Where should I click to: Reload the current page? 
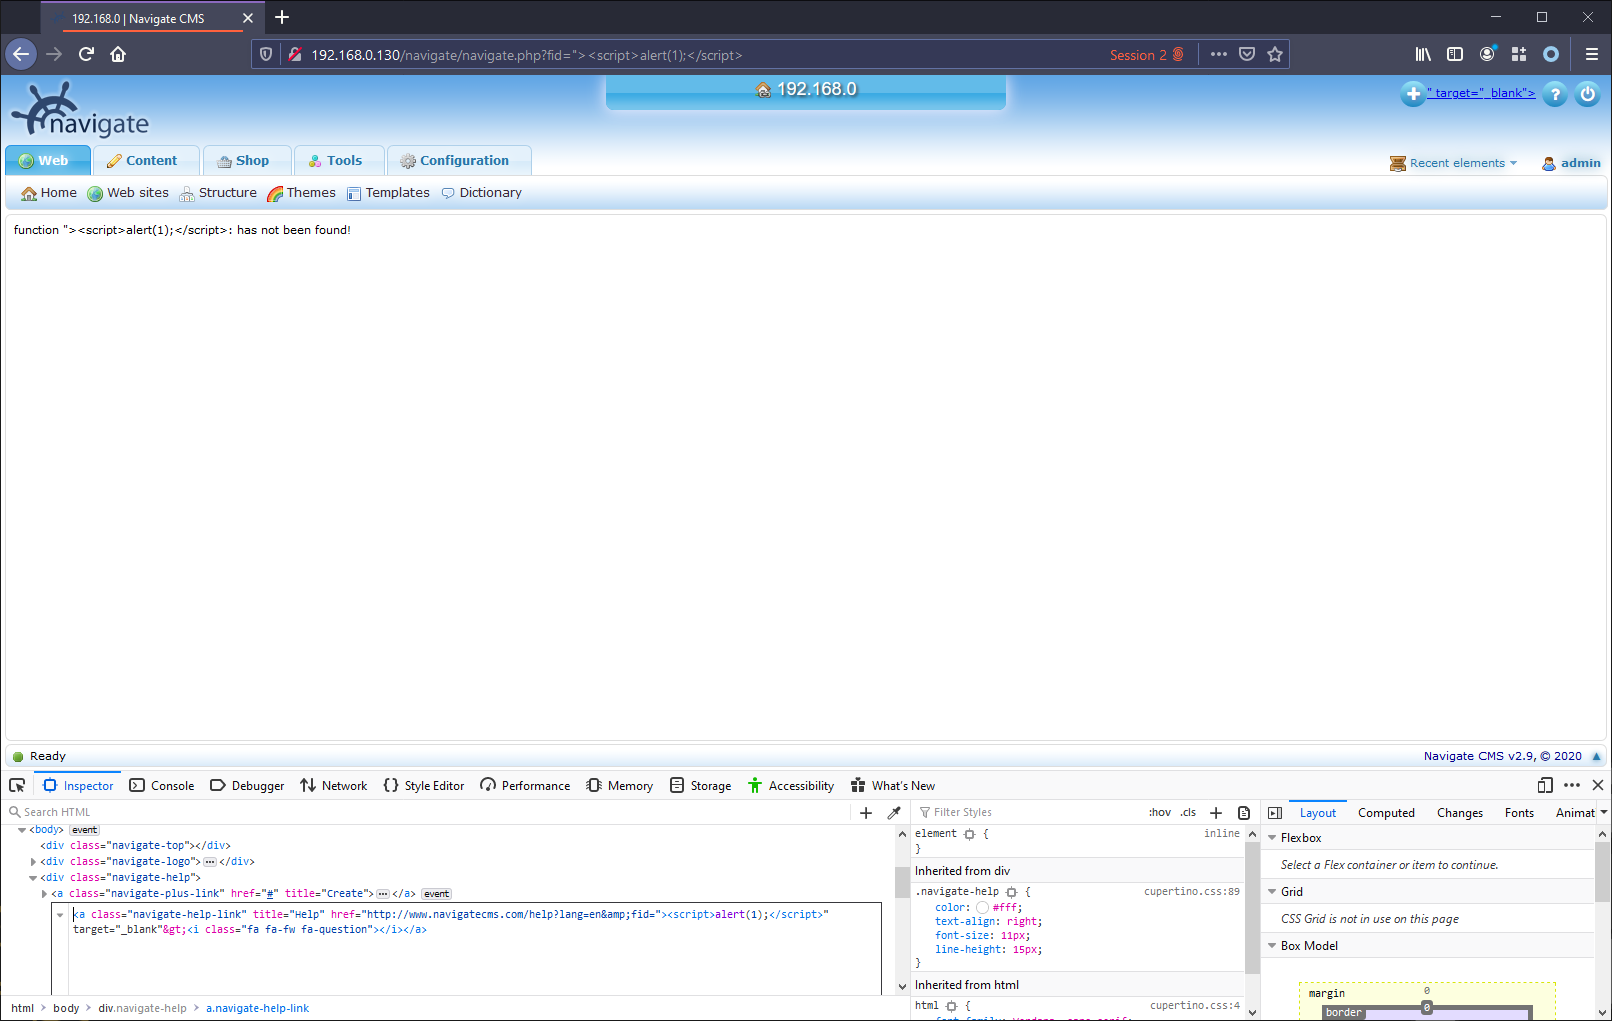[86, 54]
